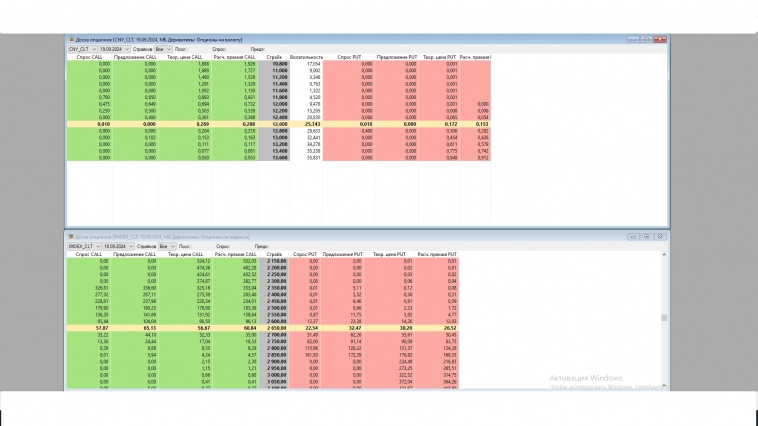This screenshot has width=758, height=426.
Task: Minimize the INDEX_CLT option board window
Action: tap(634, 236)
